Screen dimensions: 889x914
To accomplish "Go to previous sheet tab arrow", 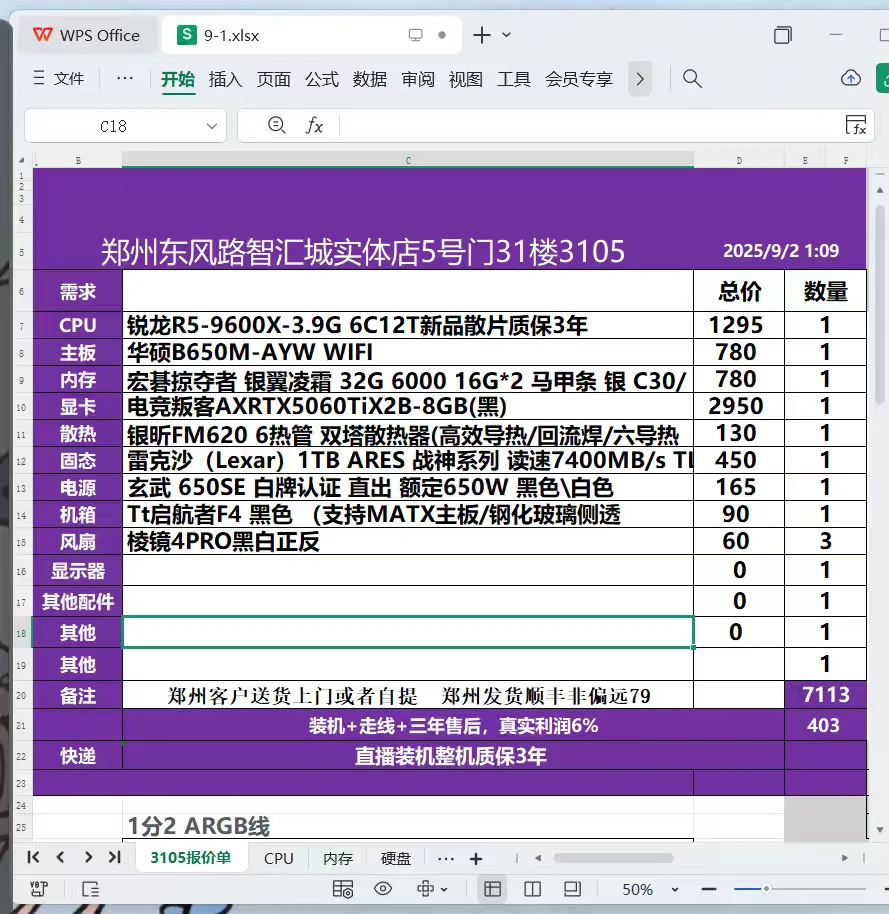I will pos(60,857).
